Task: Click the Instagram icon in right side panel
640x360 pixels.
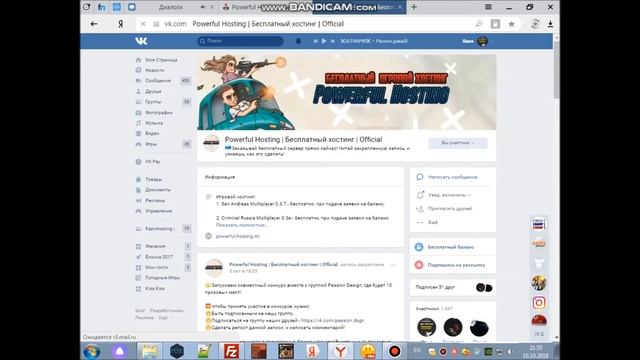Action: tap(539, 302)
